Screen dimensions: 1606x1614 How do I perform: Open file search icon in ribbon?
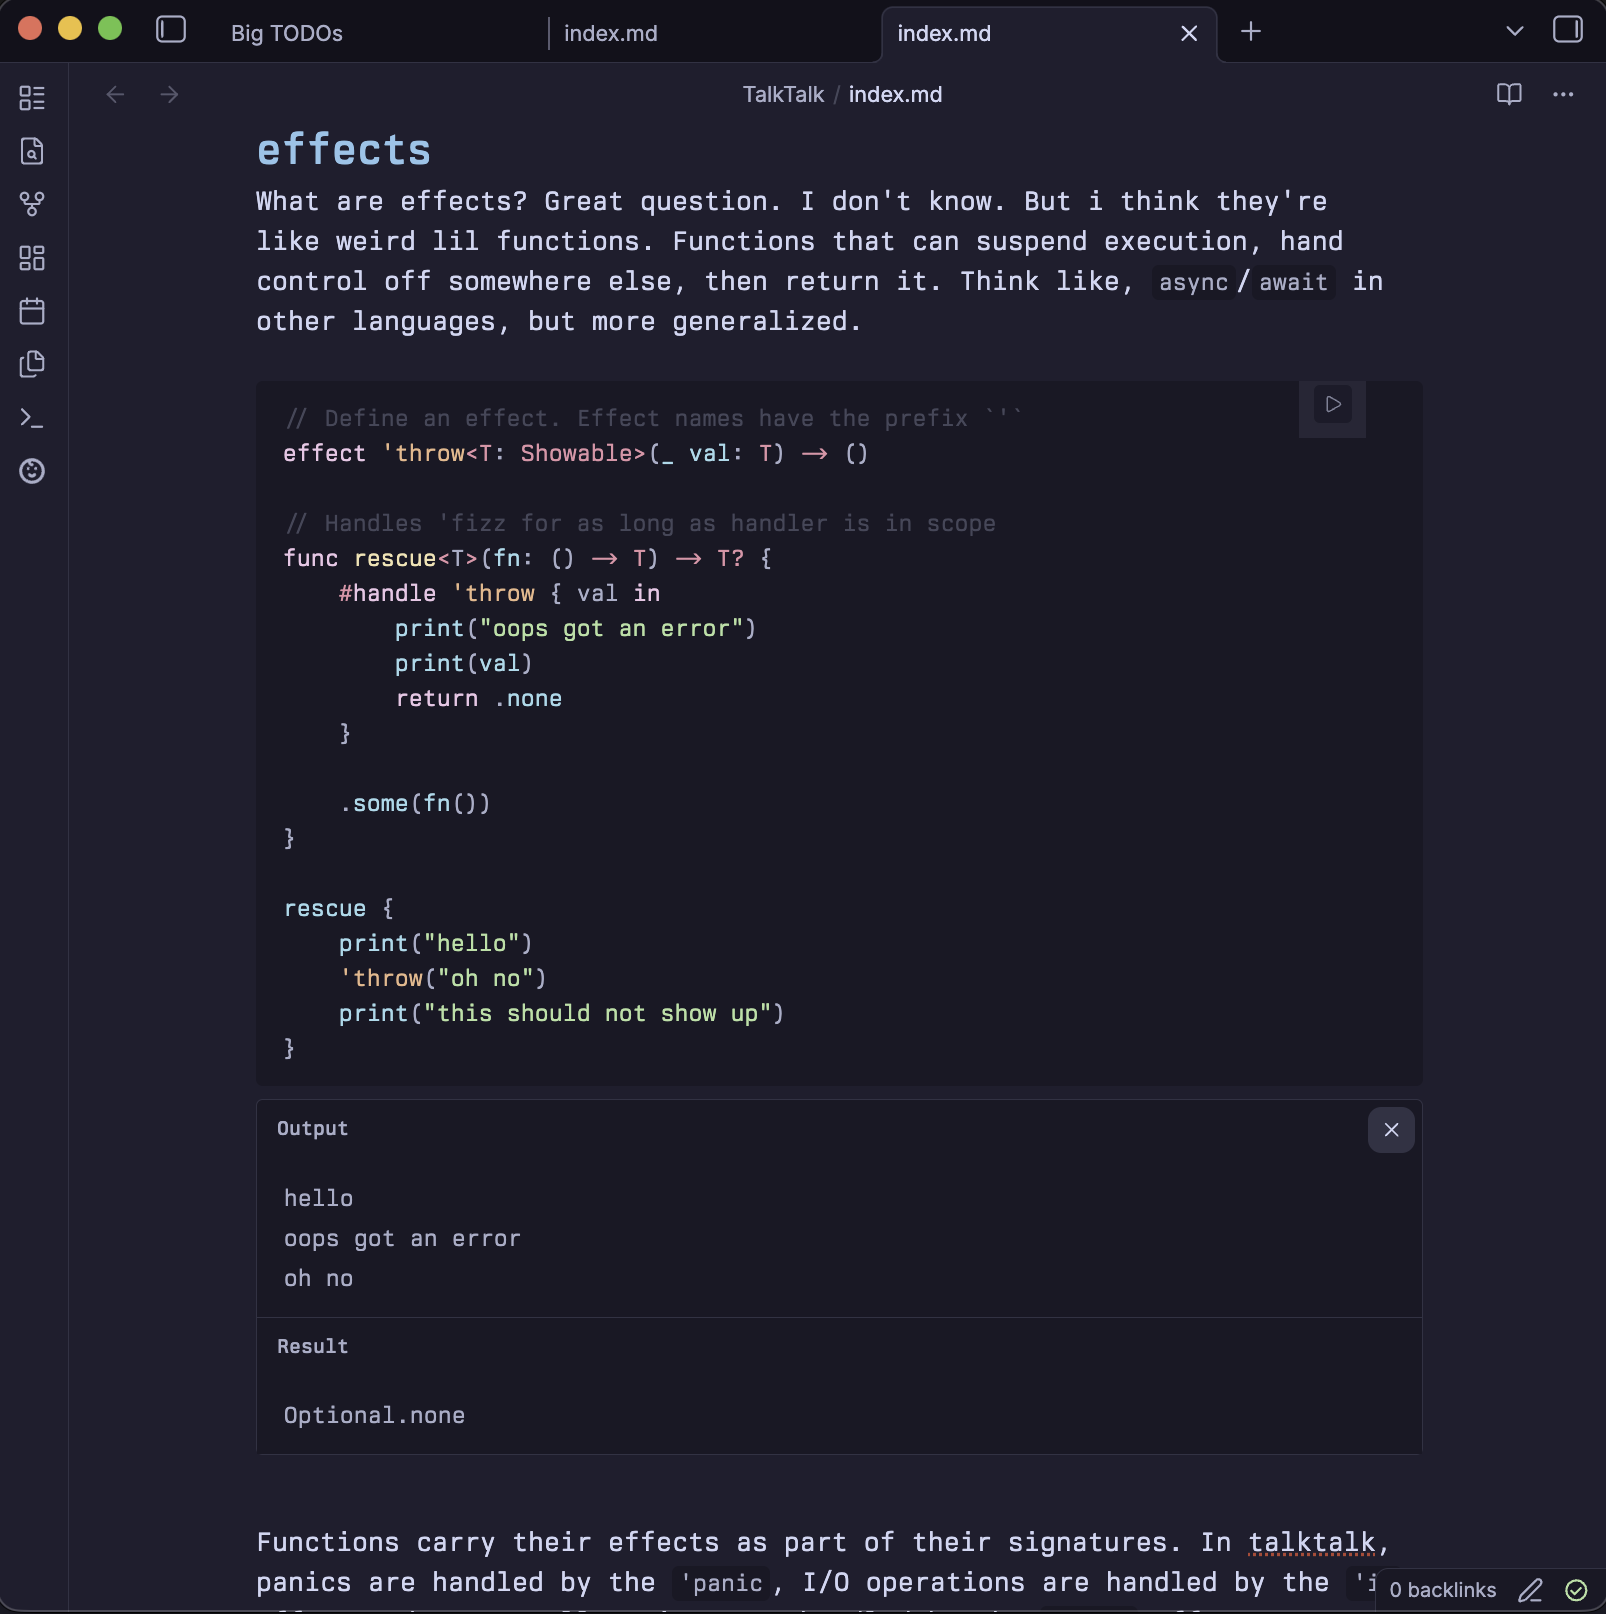click(32, 151)
